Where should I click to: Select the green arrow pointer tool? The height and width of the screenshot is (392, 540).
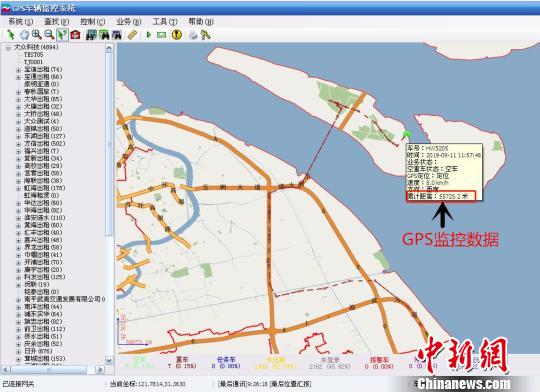[x=11, y=35]
